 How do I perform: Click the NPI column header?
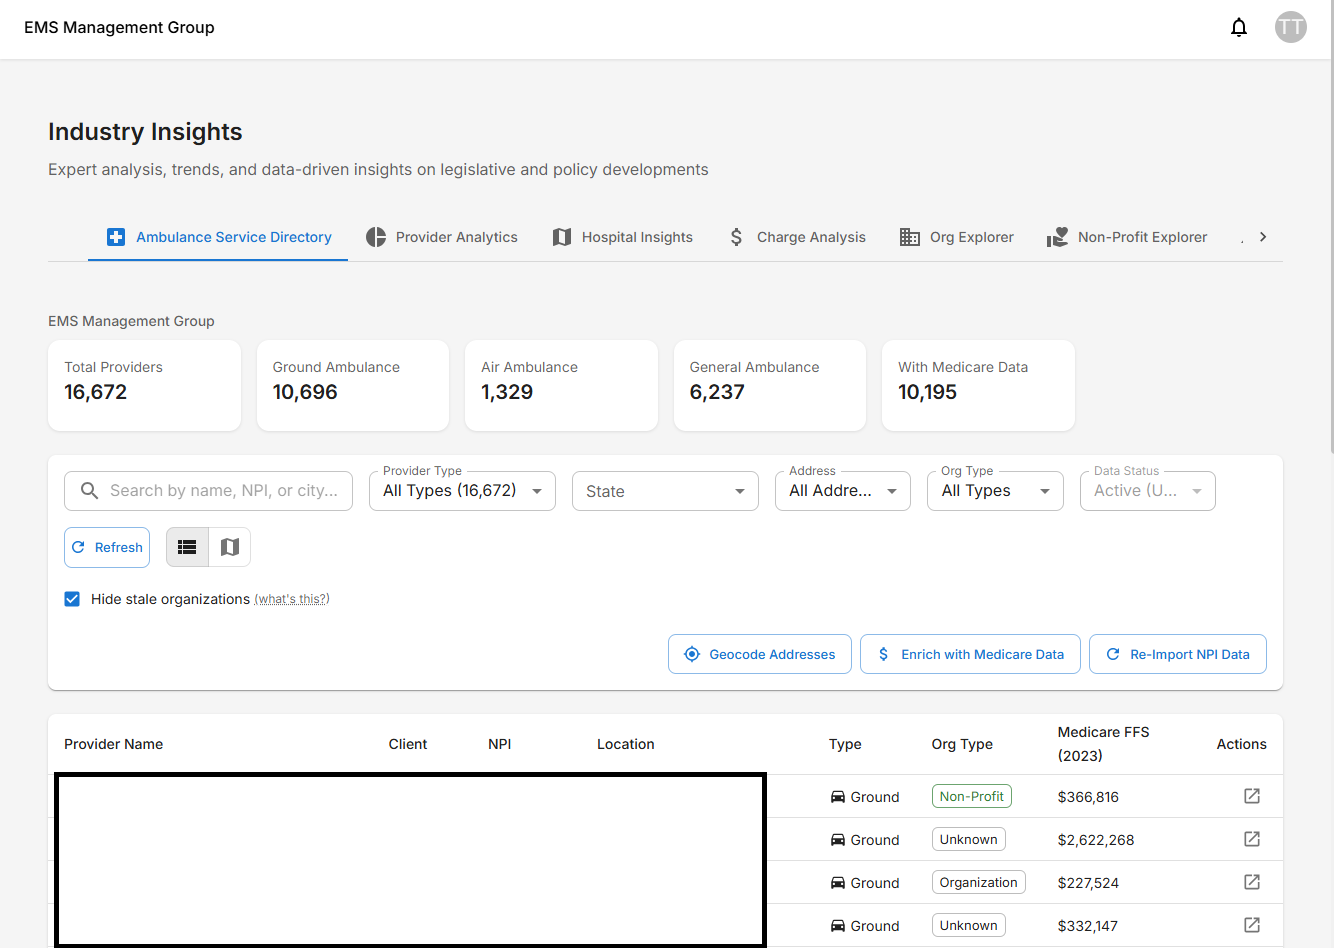point(500,744)
